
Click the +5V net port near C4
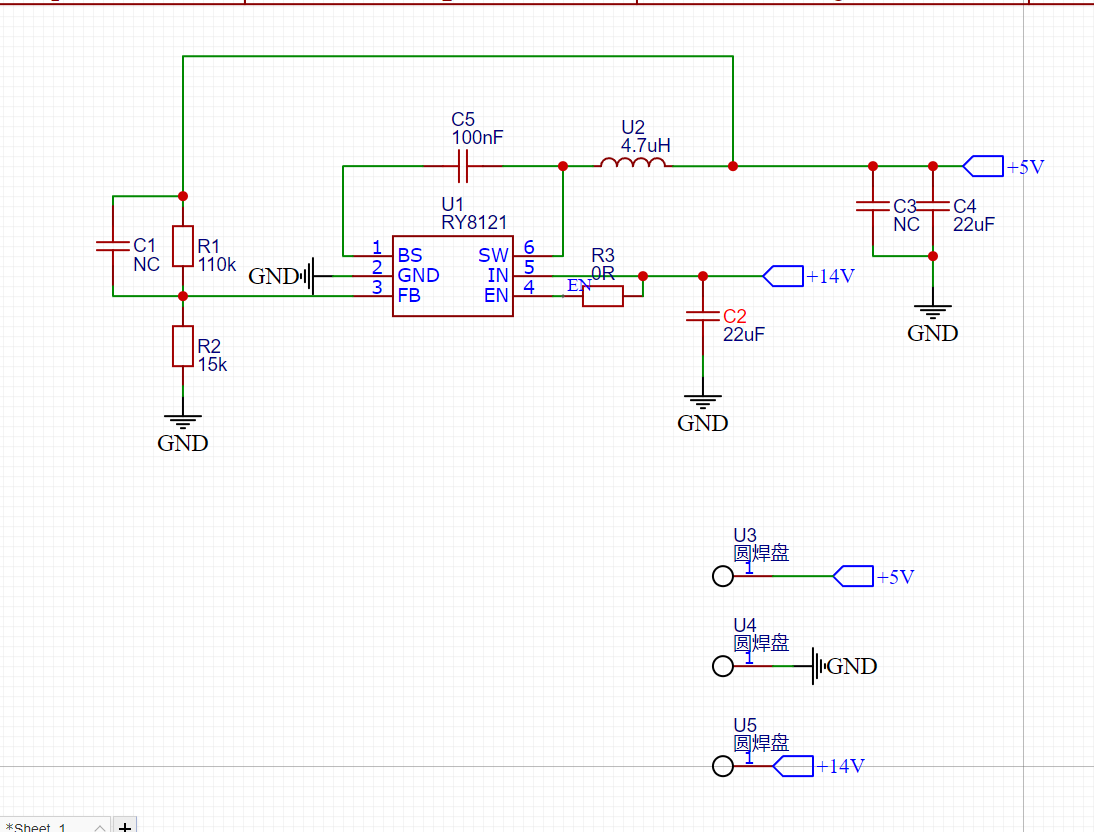pos(982,166)
